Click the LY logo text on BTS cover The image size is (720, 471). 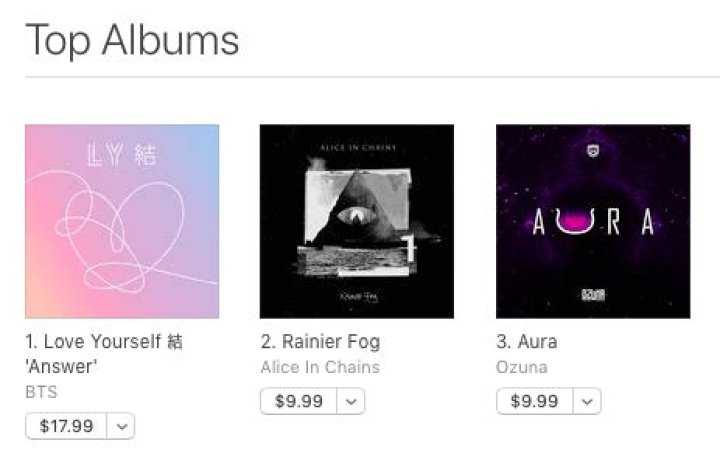[121, 157]
